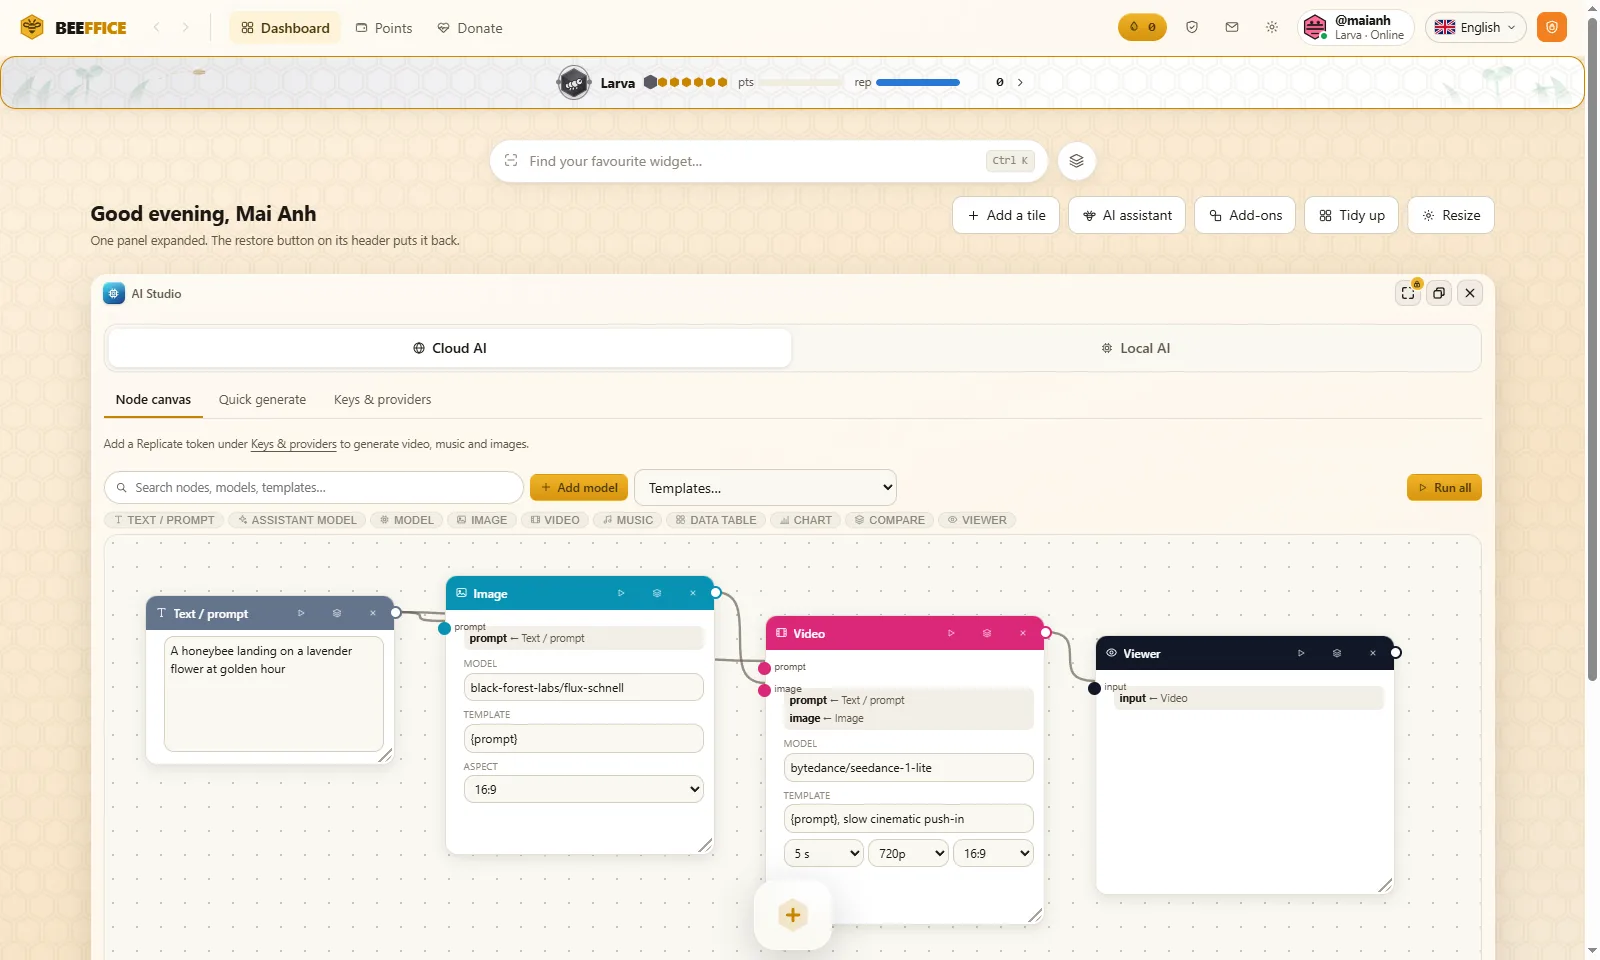Open layers icon on the Image node
Screen dimensions: 1600x960
click(x=657, y=593)
